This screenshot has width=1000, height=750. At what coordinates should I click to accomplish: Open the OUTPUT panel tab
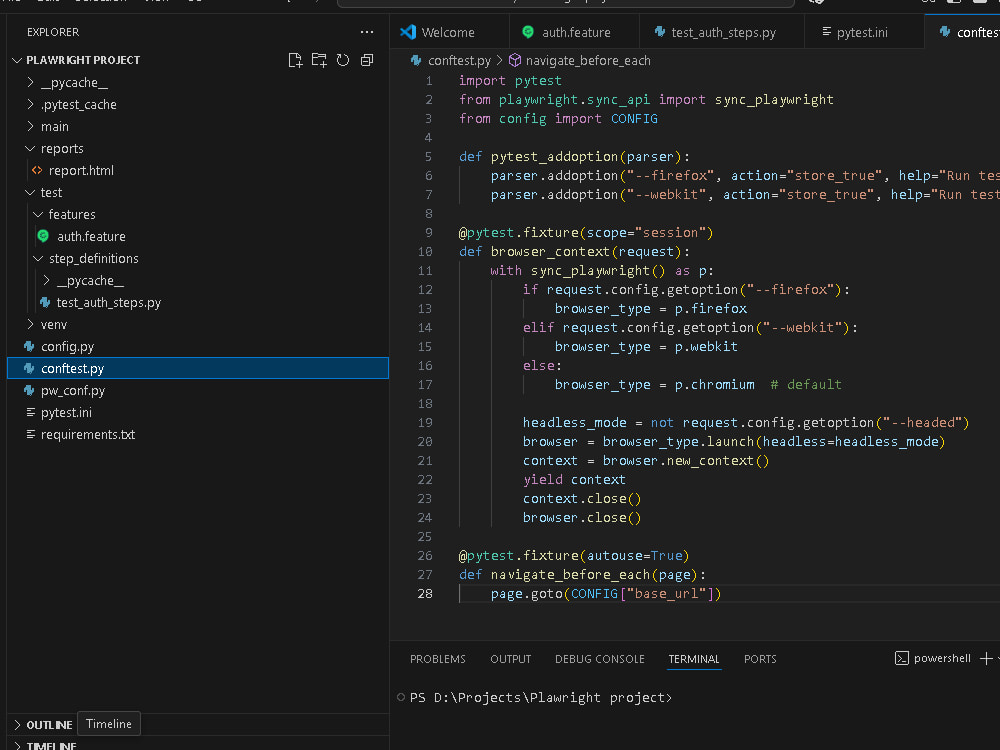[510, 659]
